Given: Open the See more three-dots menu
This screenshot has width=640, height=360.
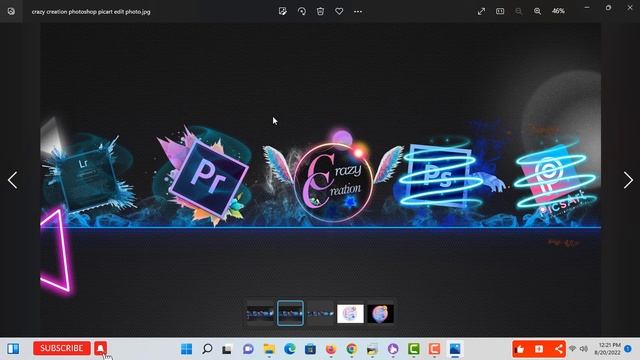Looking at the screenshot, I should coord(358,11).
